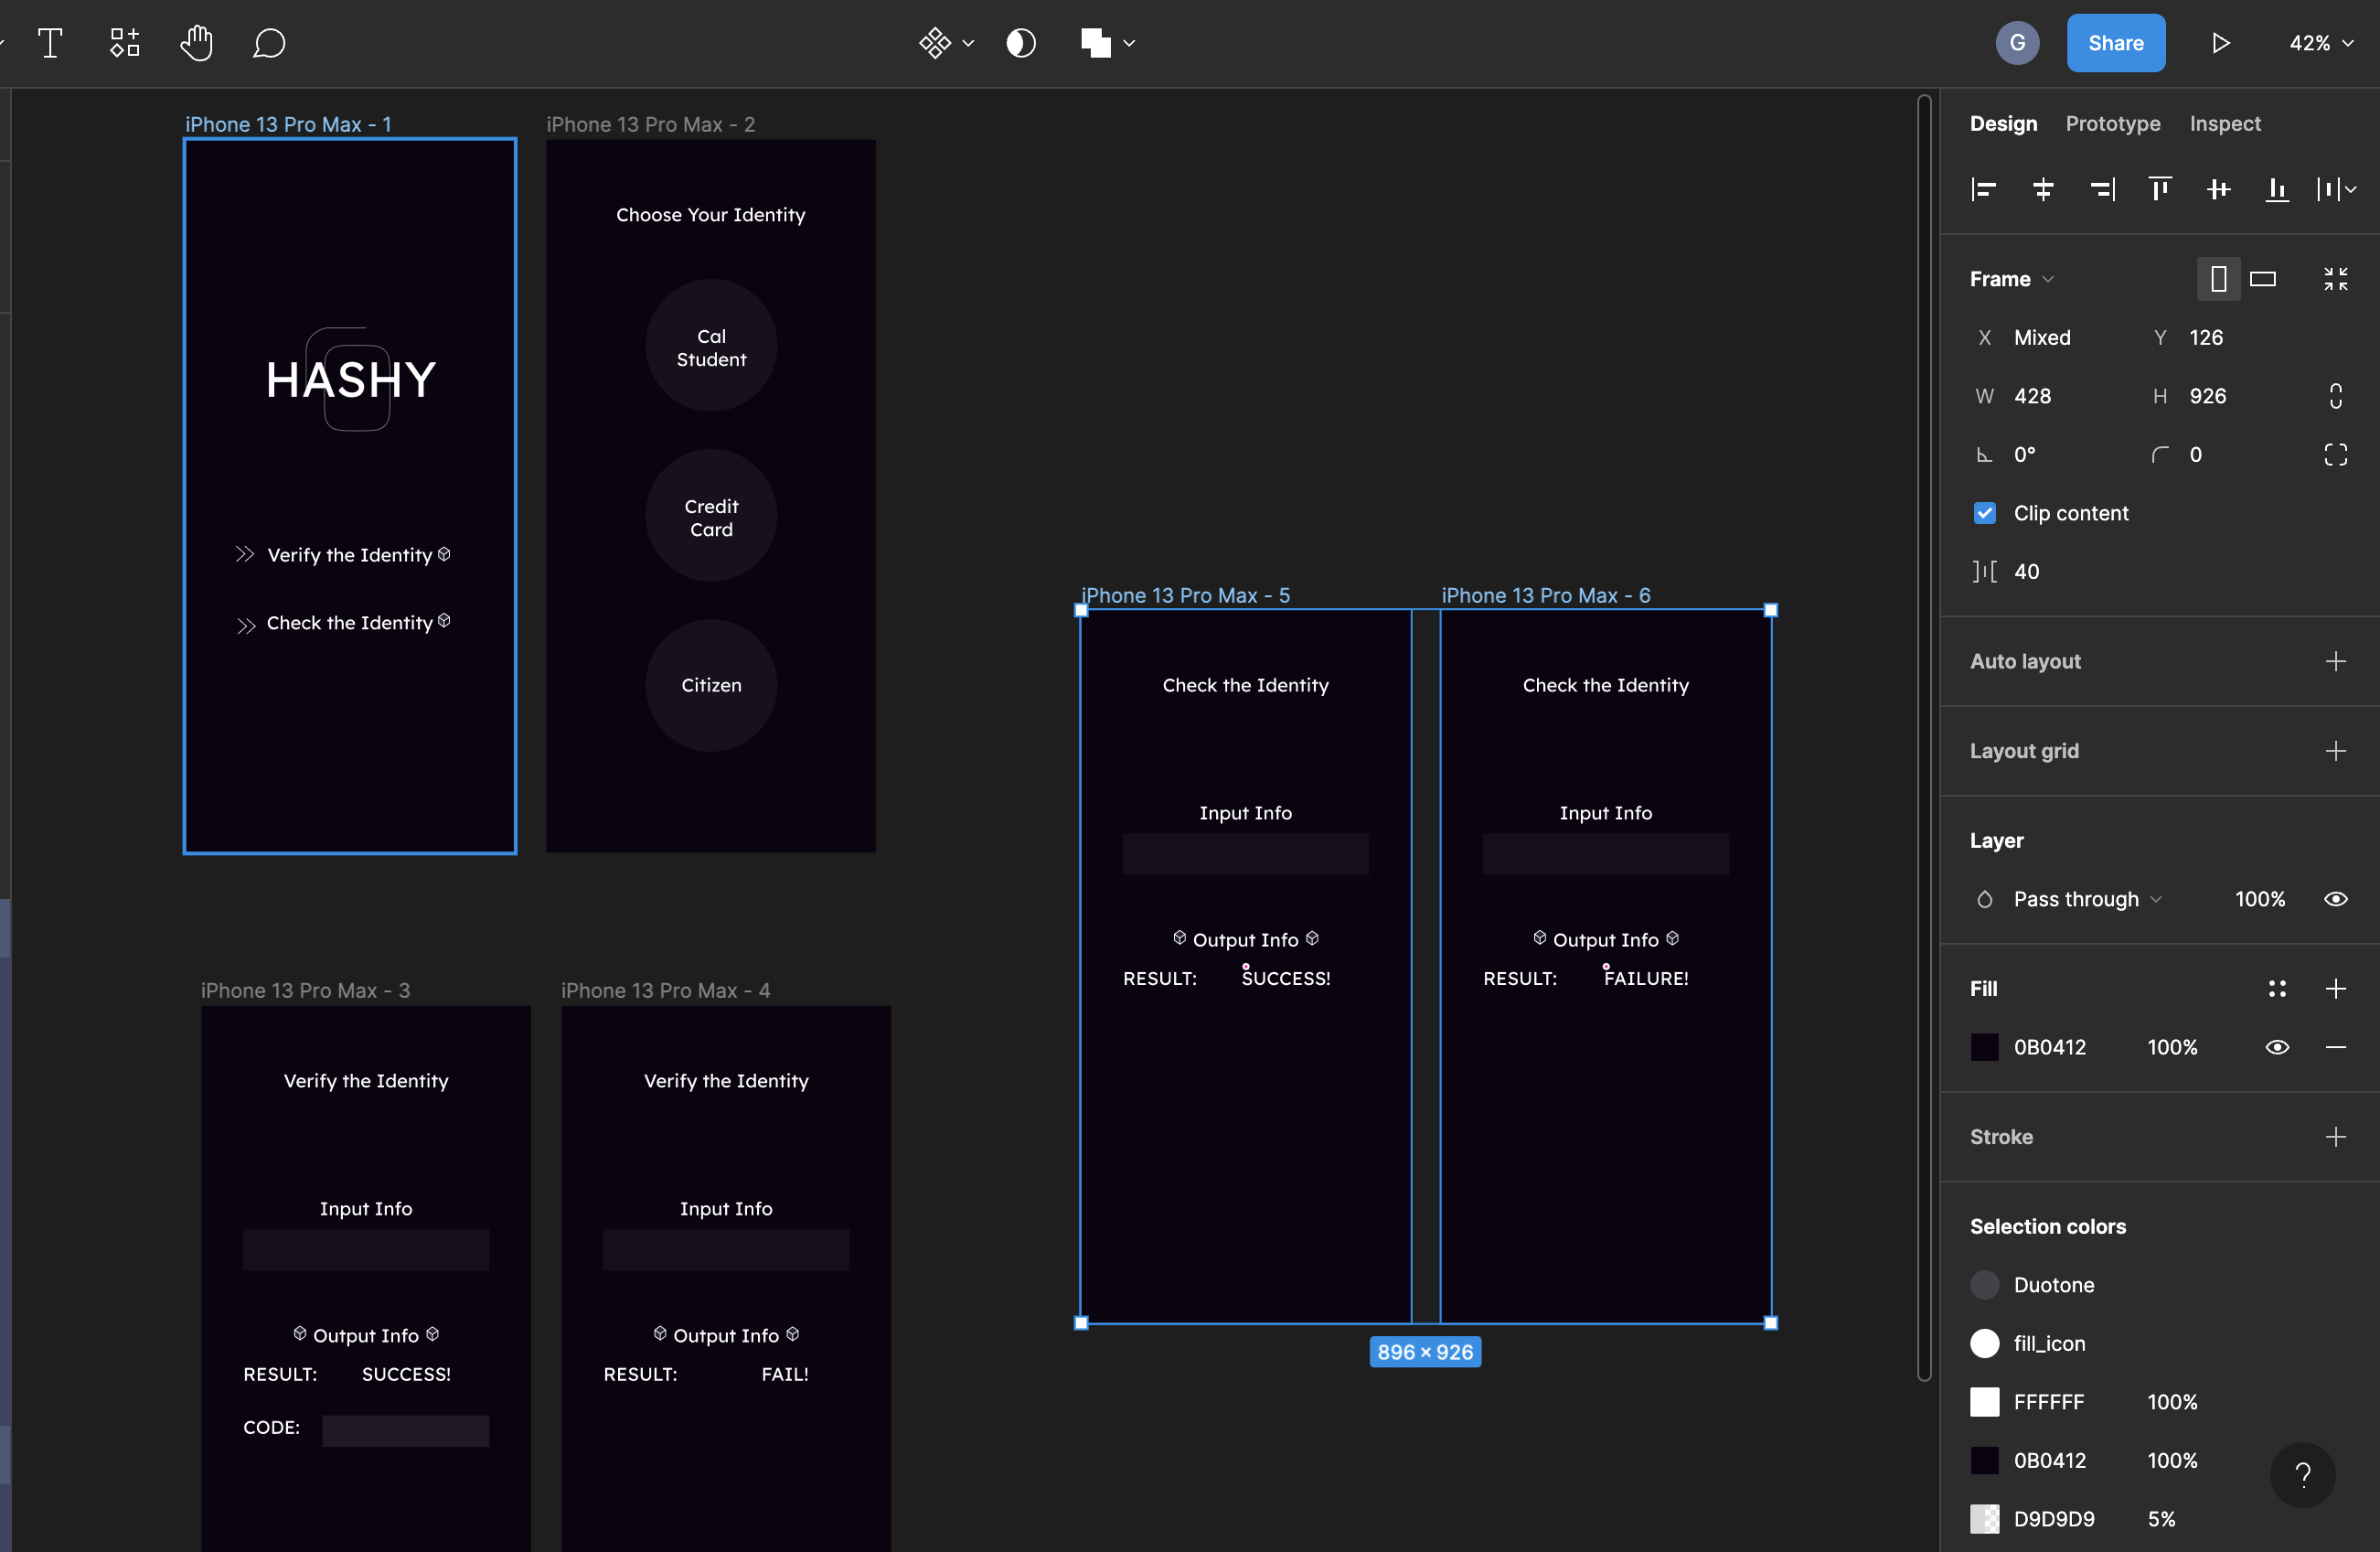This screenshot has height=1552, width=2380.
Task: Open the Comment tool
Action: click(x=269, y=43)
